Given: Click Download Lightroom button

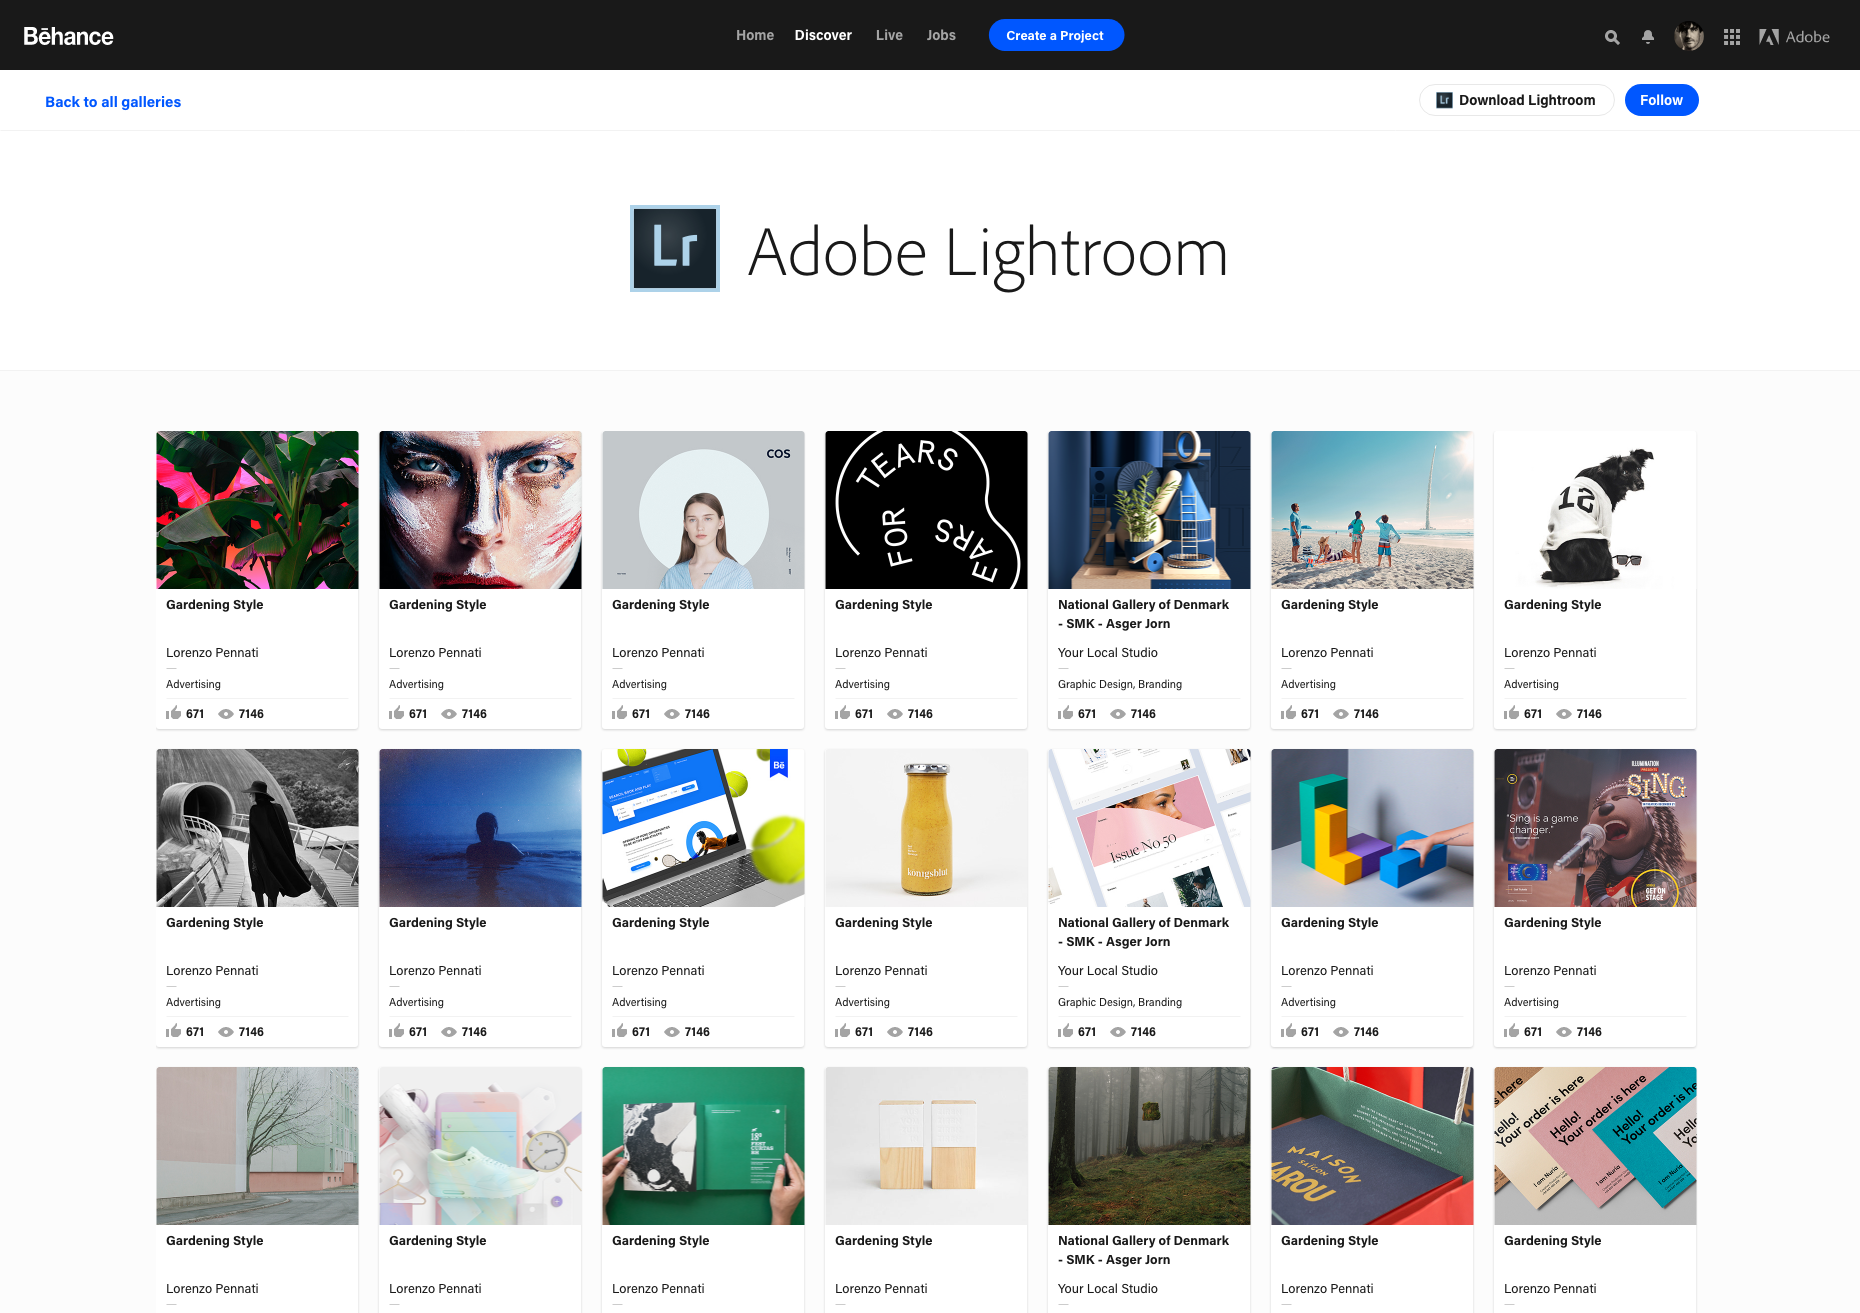Looking at the screenshot, I should coord(1516,100).
